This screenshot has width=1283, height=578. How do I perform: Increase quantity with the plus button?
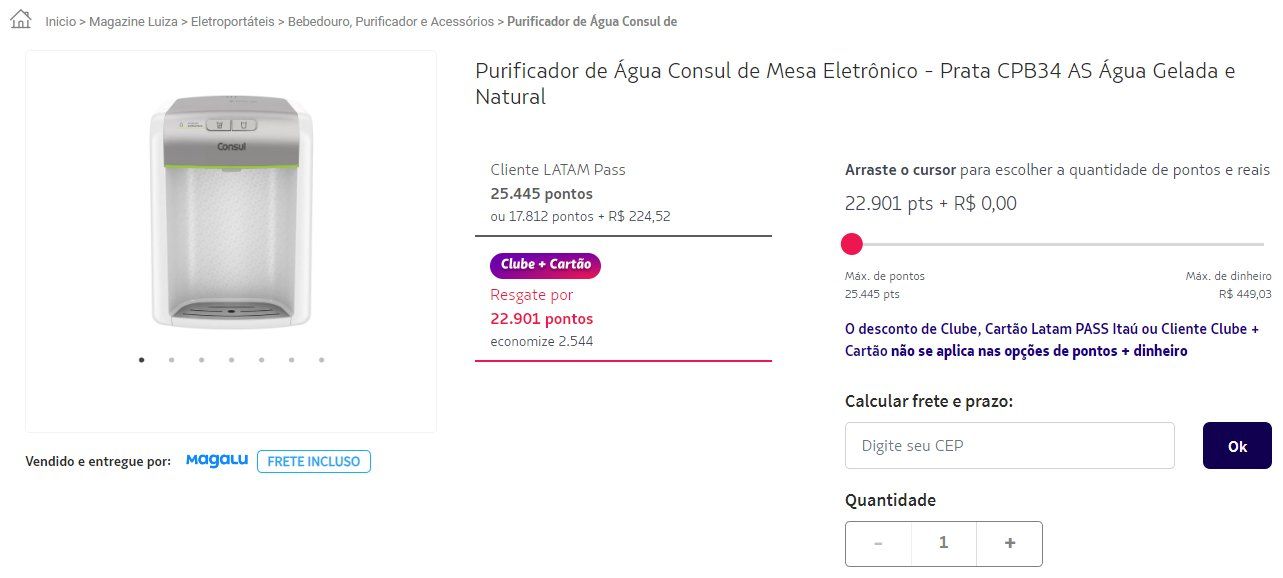click(x=1010, y=544)
